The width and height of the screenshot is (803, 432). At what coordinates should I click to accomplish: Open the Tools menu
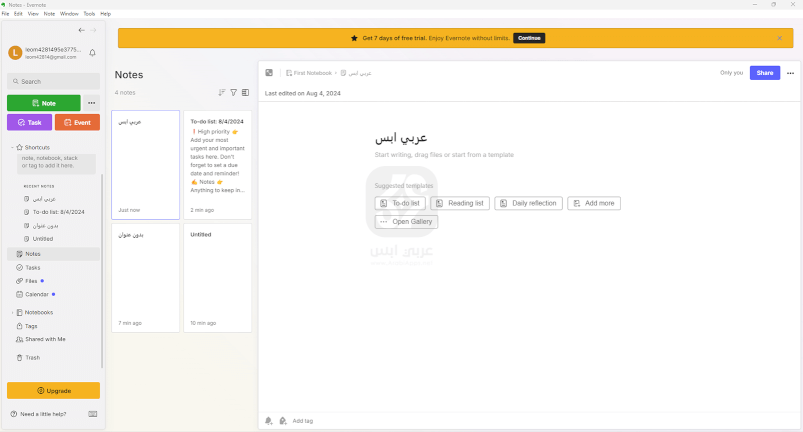(89, 14)
